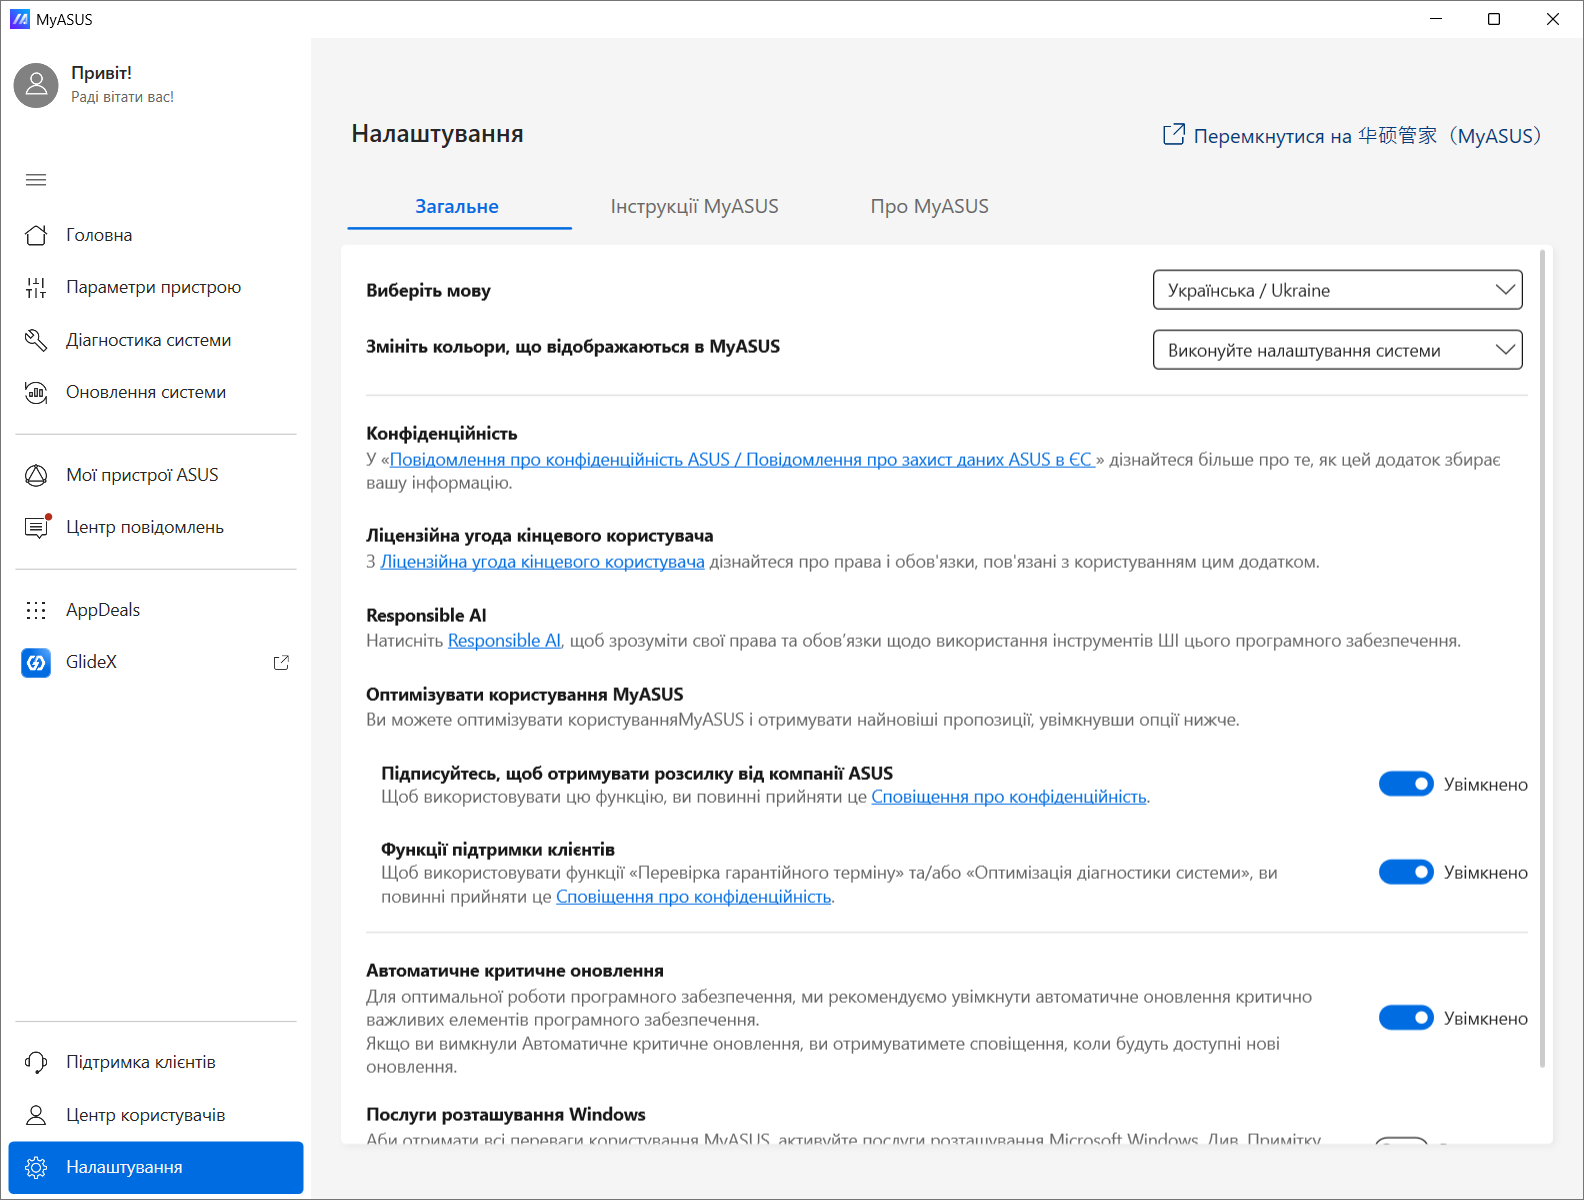Close the MyASUS window
The width and height of the screenshot is (1584, 1200).
[1553, 19]
